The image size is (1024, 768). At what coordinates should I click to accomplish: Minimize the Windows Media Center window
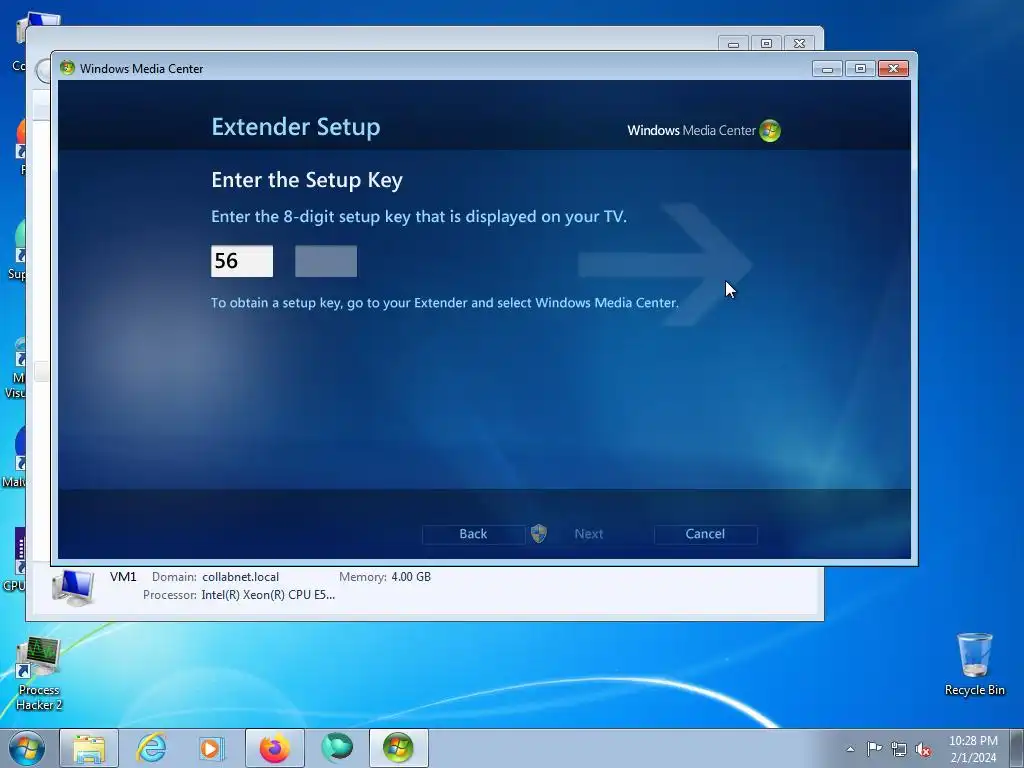coord(827,69)
